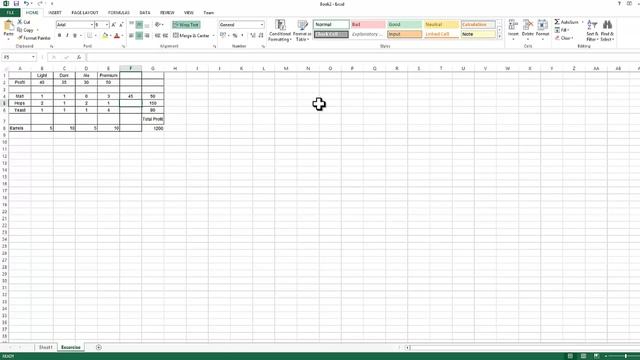640x360 pixels.
Task: Click the Delete cells icon
Action: coord(528,25)
